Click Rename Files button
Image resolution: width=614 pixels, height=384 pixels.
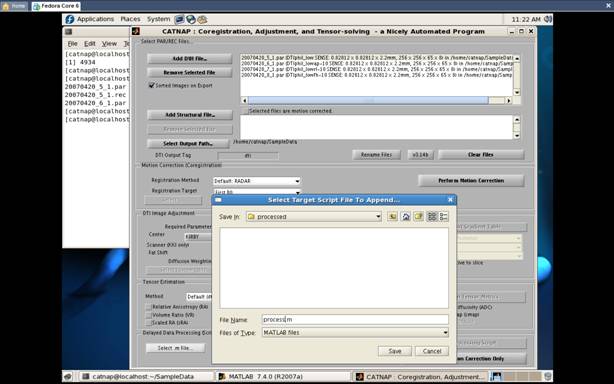376,155
